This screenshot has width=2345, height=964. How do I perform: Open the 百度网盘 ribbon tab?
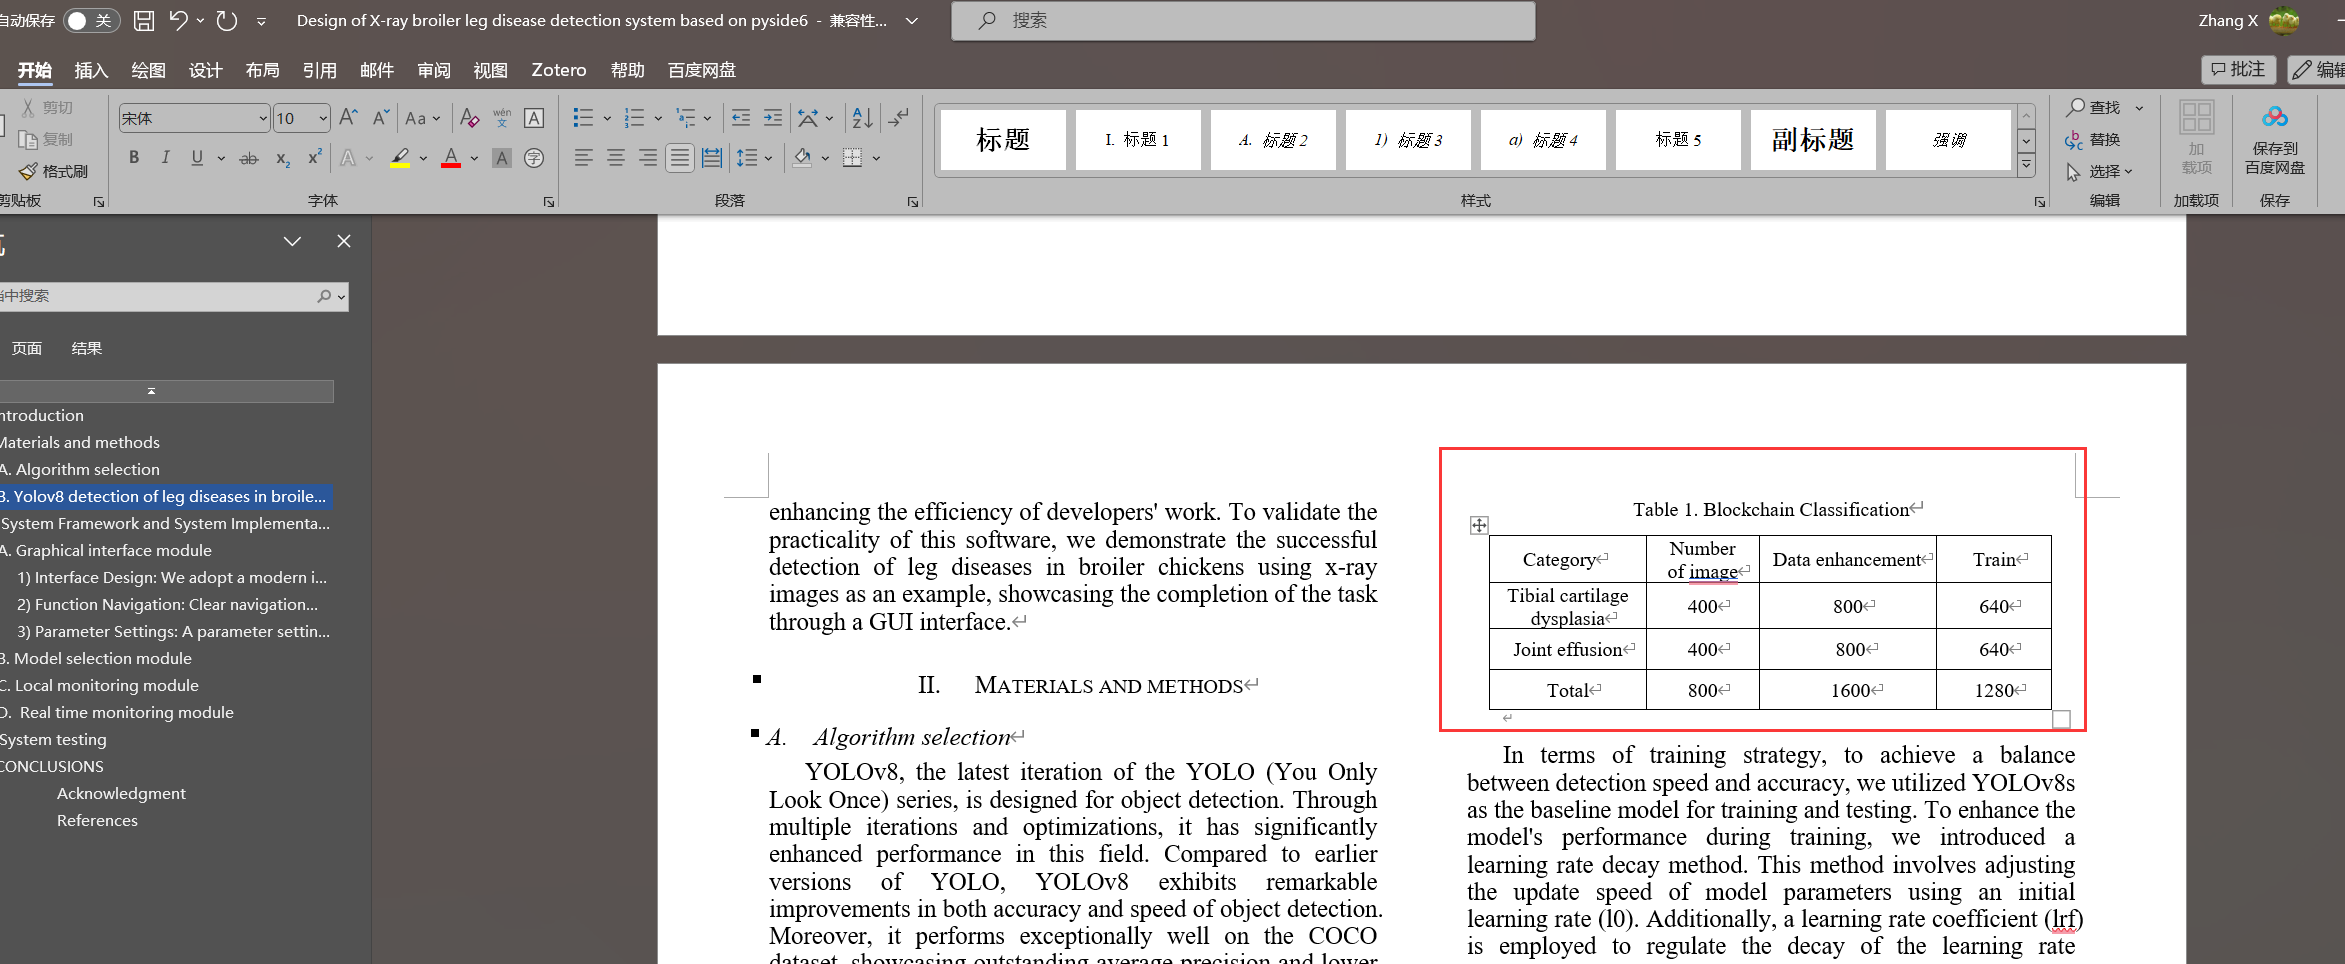point(701,70)
